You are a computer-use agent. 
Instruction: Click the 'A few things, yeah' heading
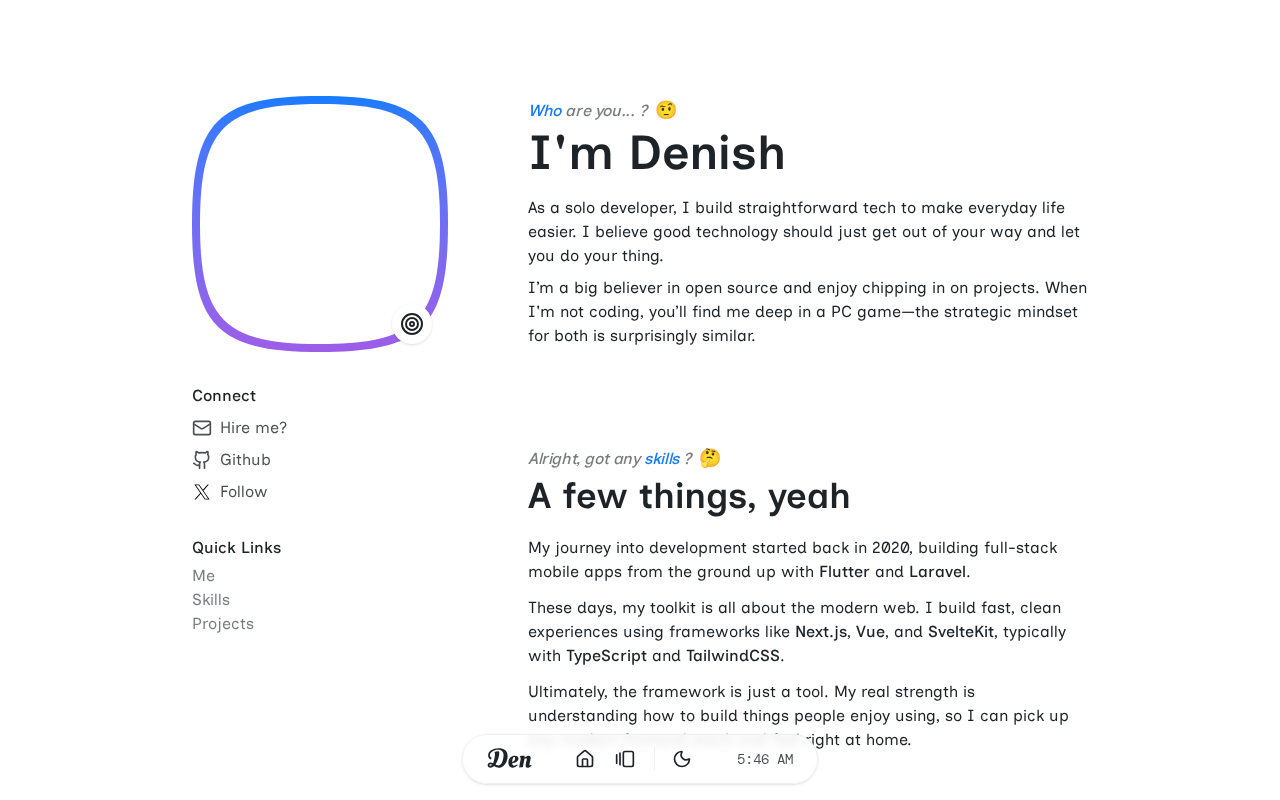[x=689, y=496]
